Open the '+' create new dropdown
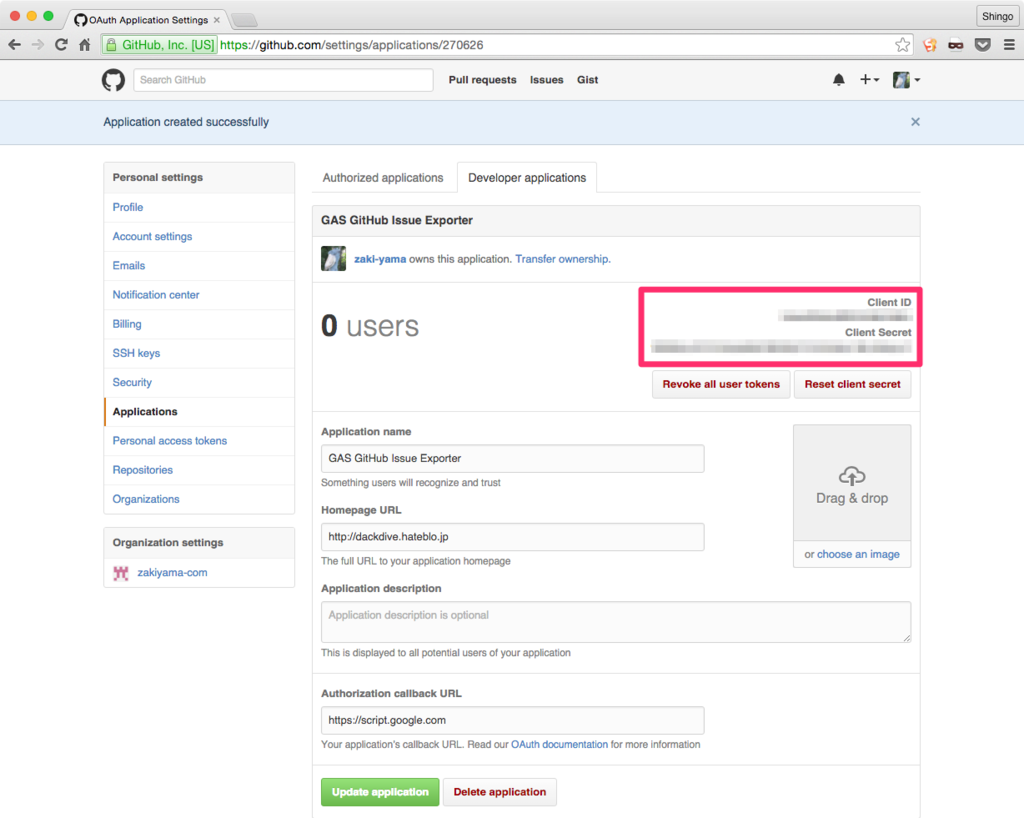This screenshot has height=818, width=1024. [869, 80]
